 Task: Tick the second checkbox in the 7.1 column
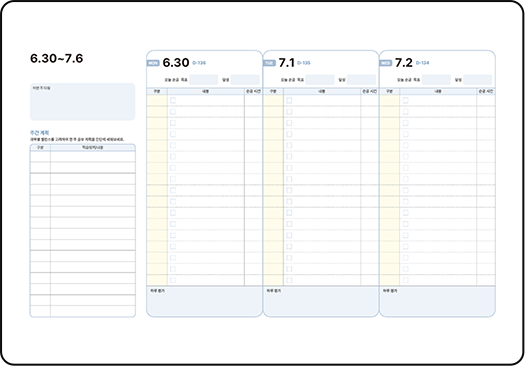(289, 112)
